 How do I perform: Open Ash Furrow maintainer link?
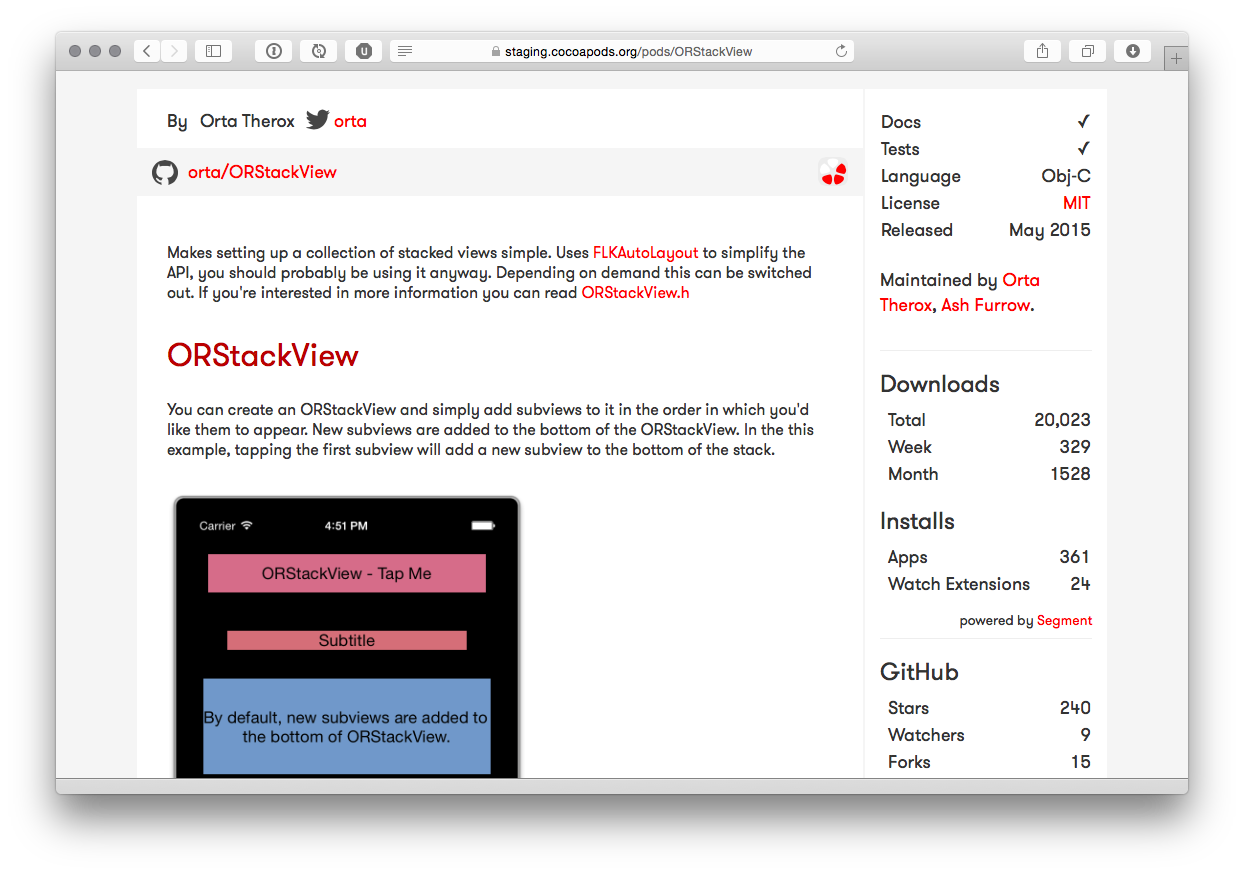[985, 305]
